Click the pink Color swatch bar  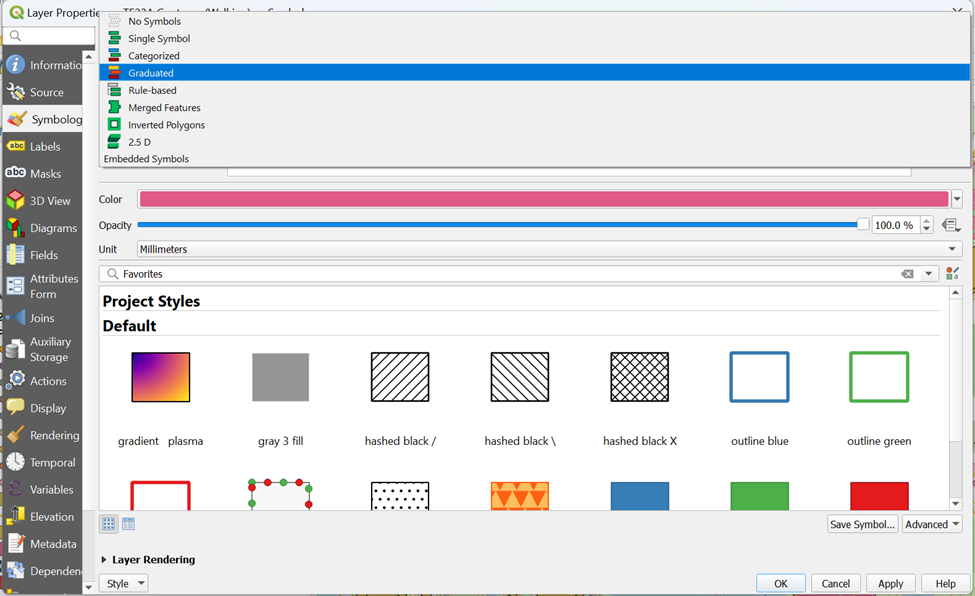point(543,199)
